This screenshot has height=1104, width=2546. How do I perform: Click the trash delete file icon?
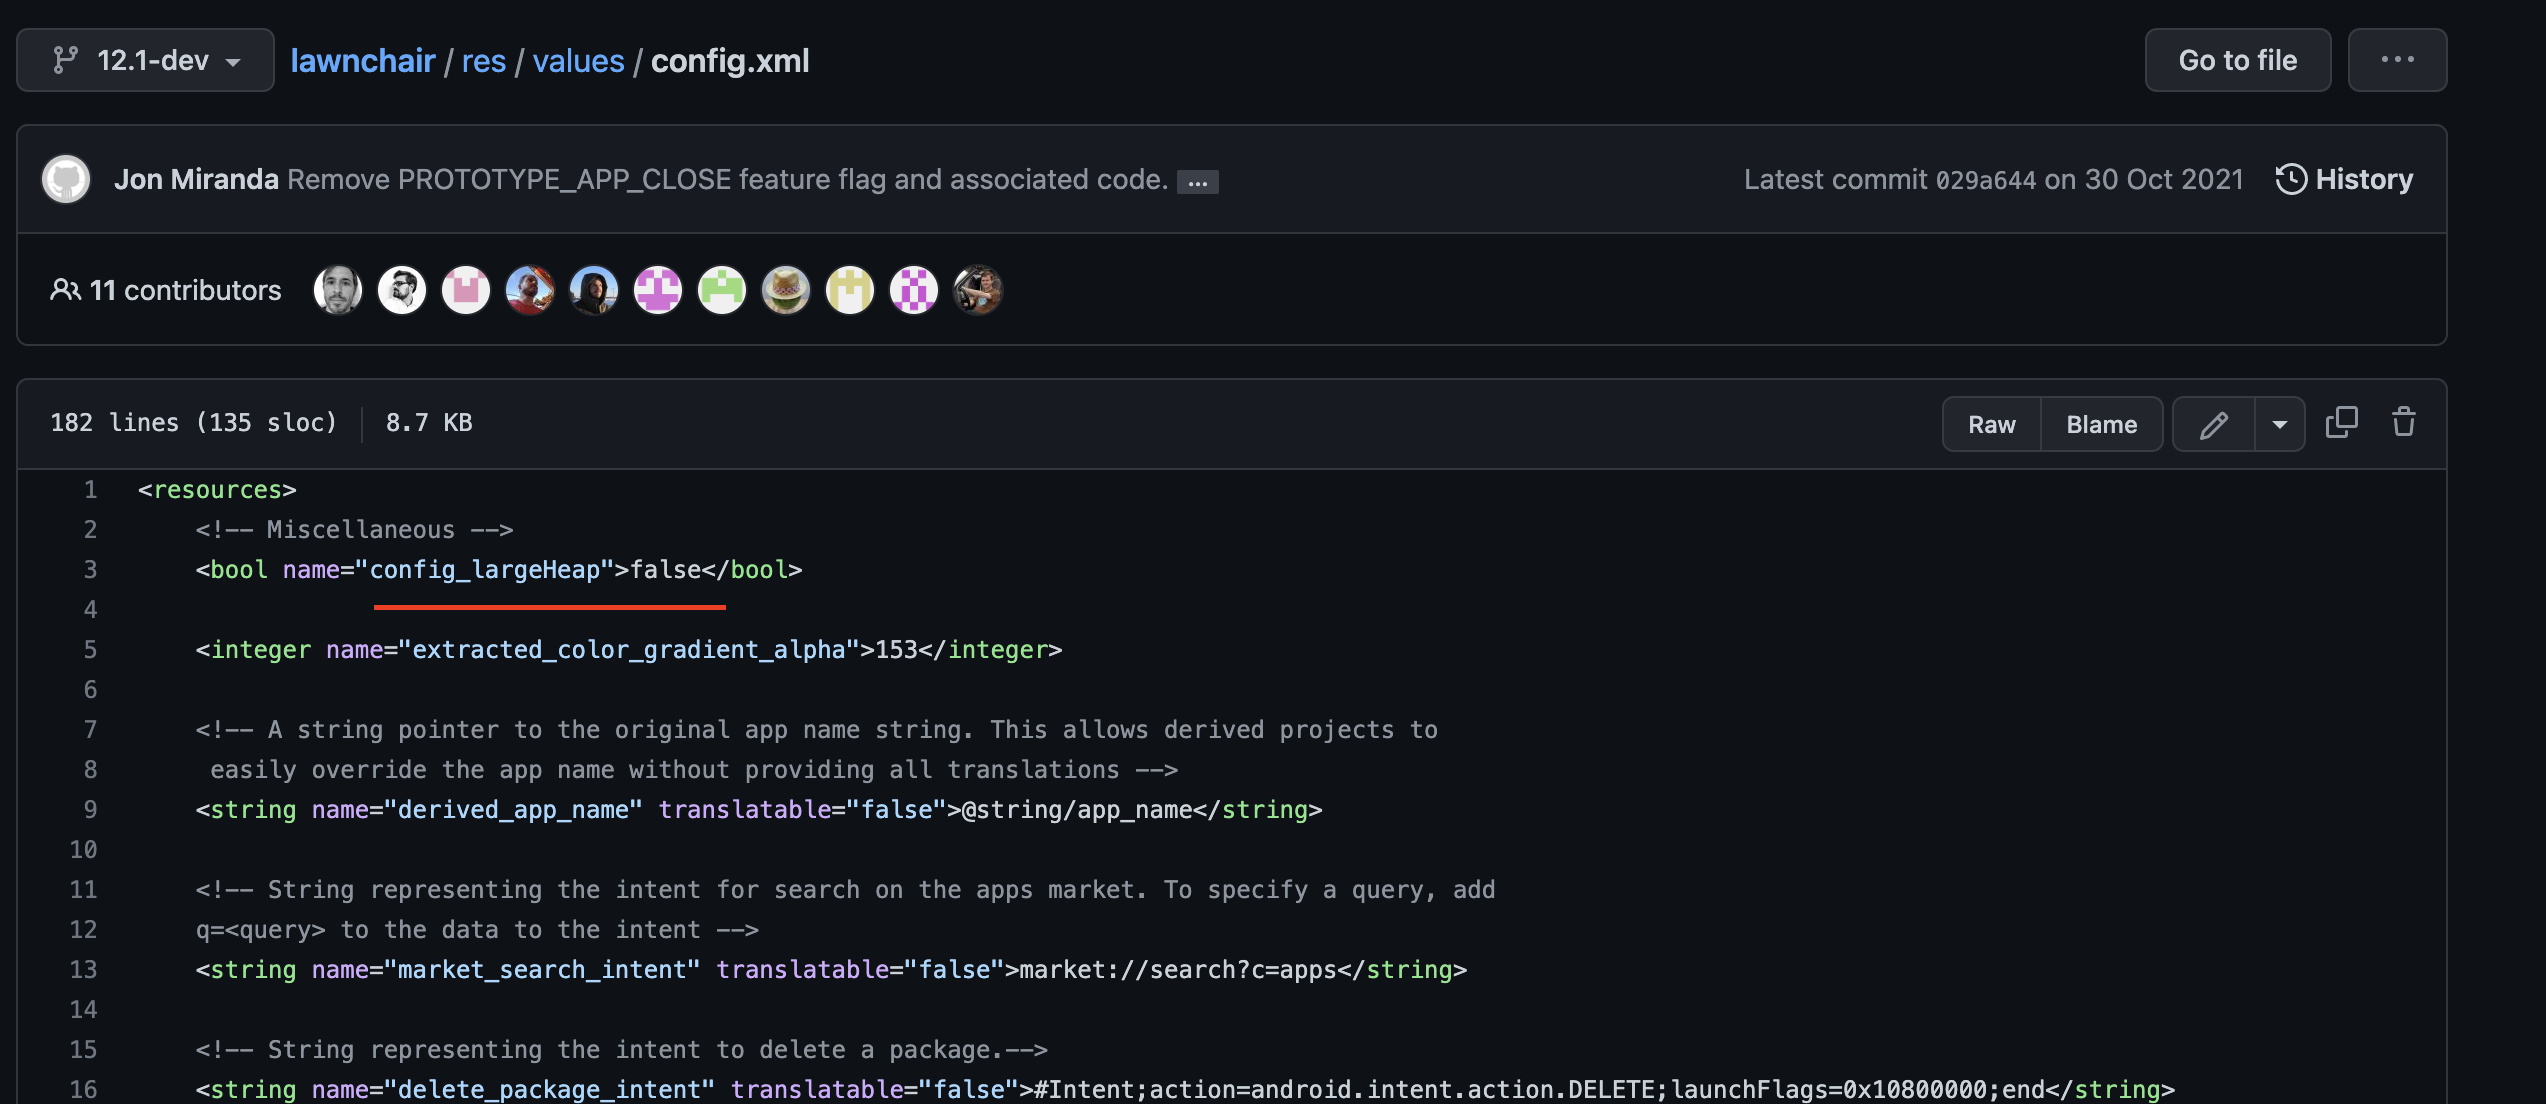coord(2404,423)
